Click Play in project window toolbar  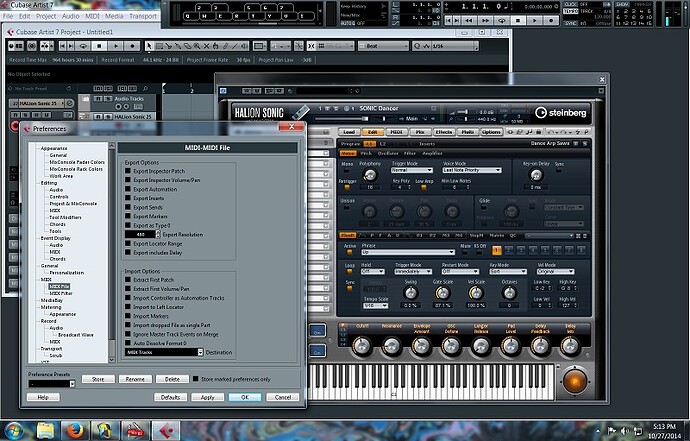click(115, 46)
